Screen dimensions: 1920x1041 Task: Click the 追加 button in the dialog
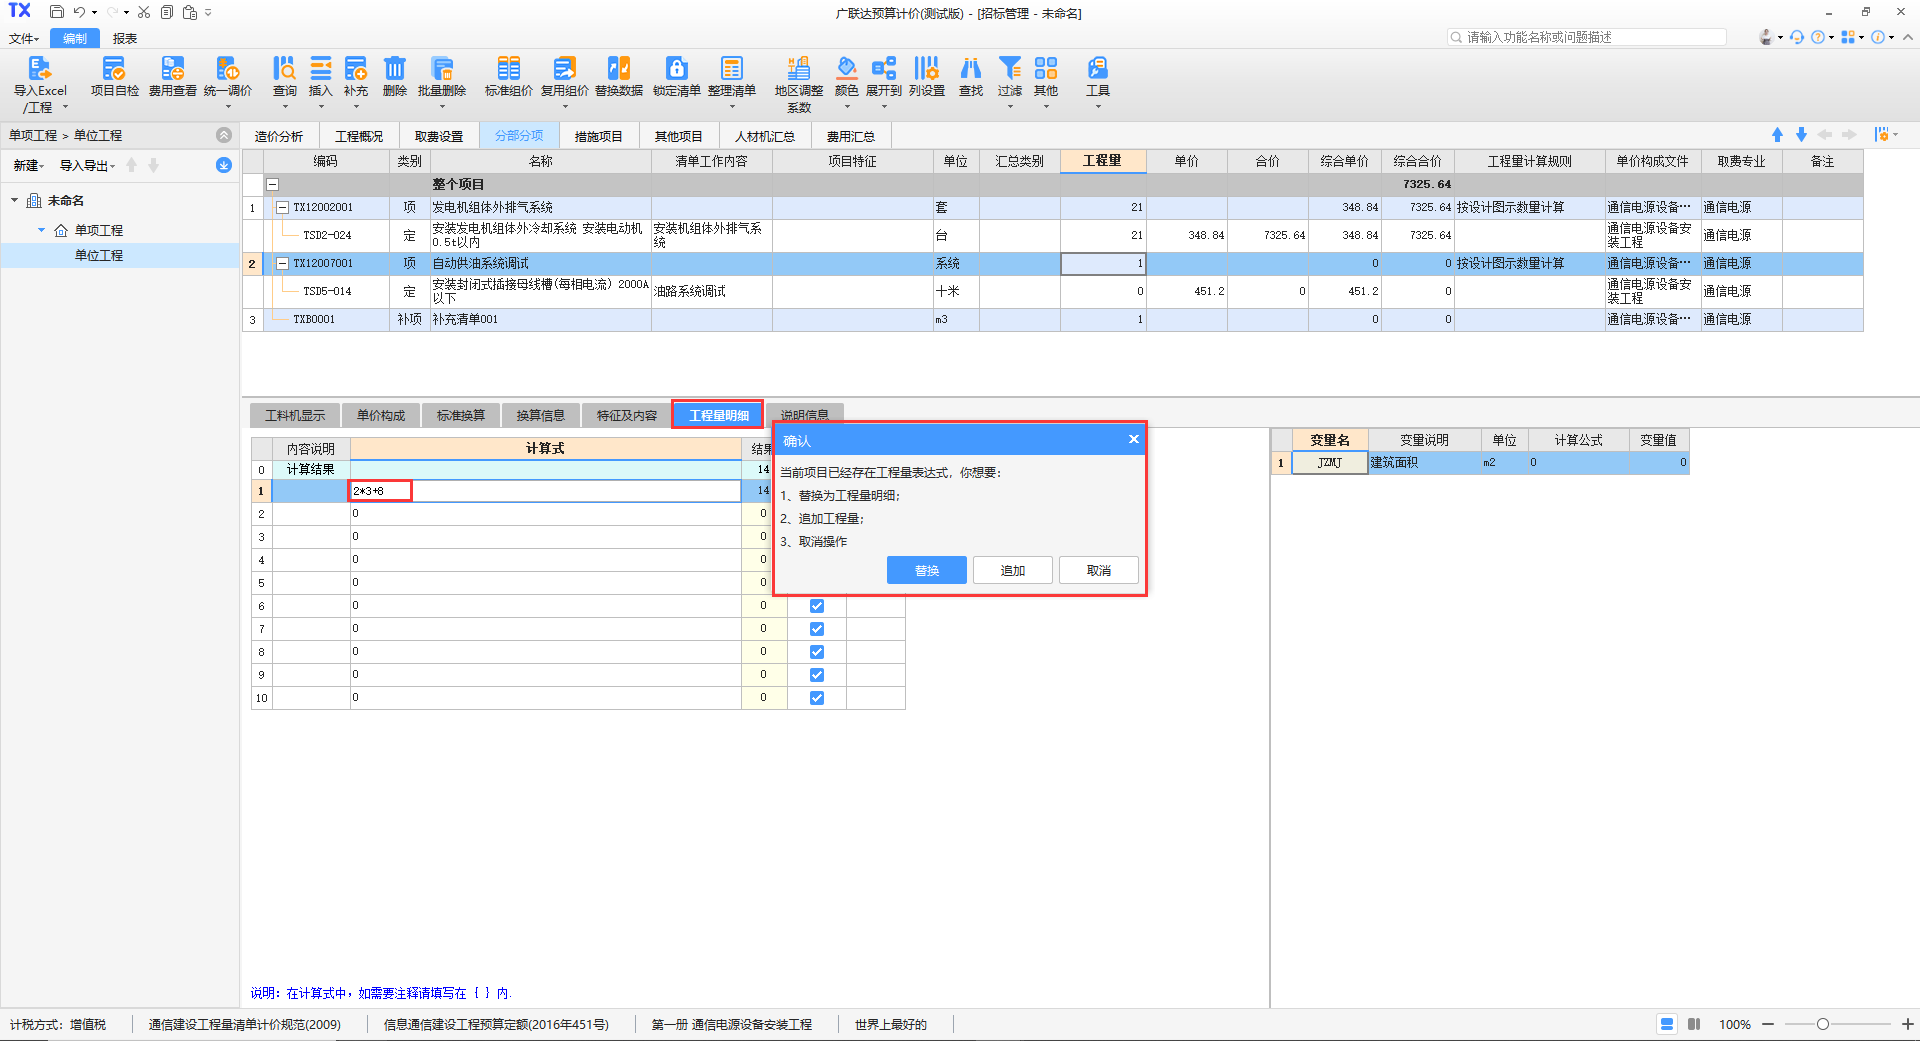(1012, 570)
